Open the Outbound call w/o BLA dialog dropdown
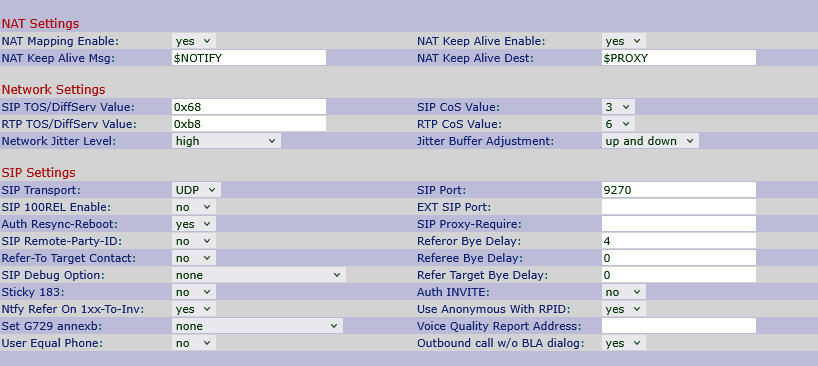818x366 pixels. (623, 343)
